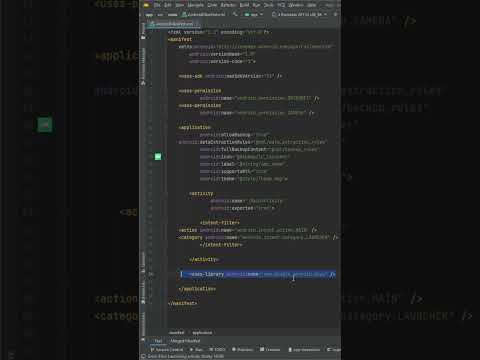
Task: Click the <intent-filter> opening tag
Action: (220, 223)
